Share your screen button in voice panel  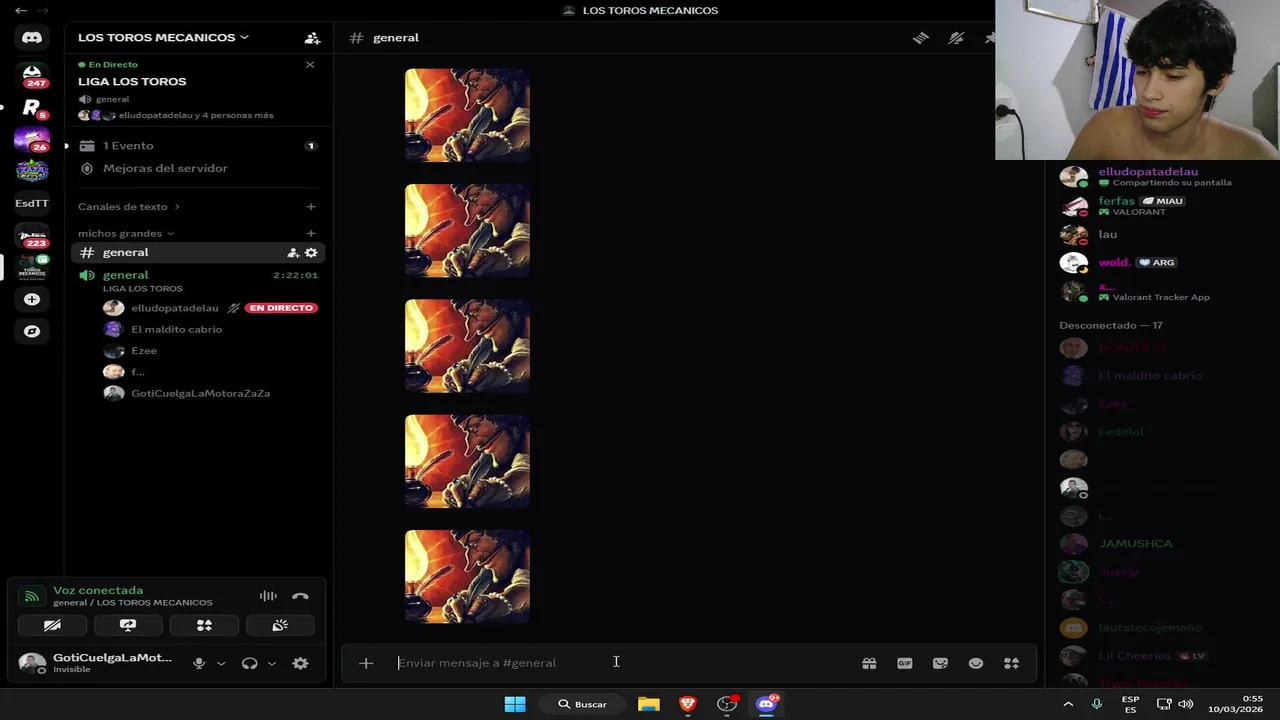[x=128, y=625]
